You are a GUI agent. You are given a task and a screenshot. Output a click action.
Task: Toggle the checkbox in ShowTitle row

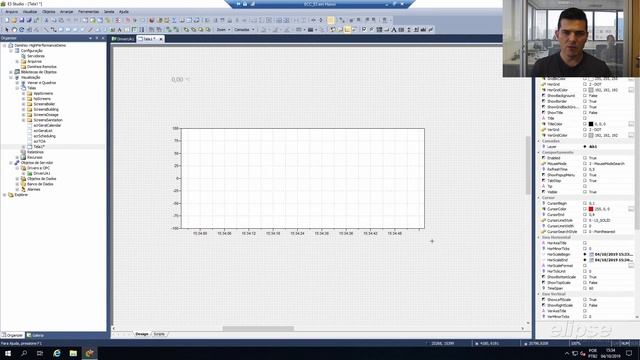click(585, 113)
